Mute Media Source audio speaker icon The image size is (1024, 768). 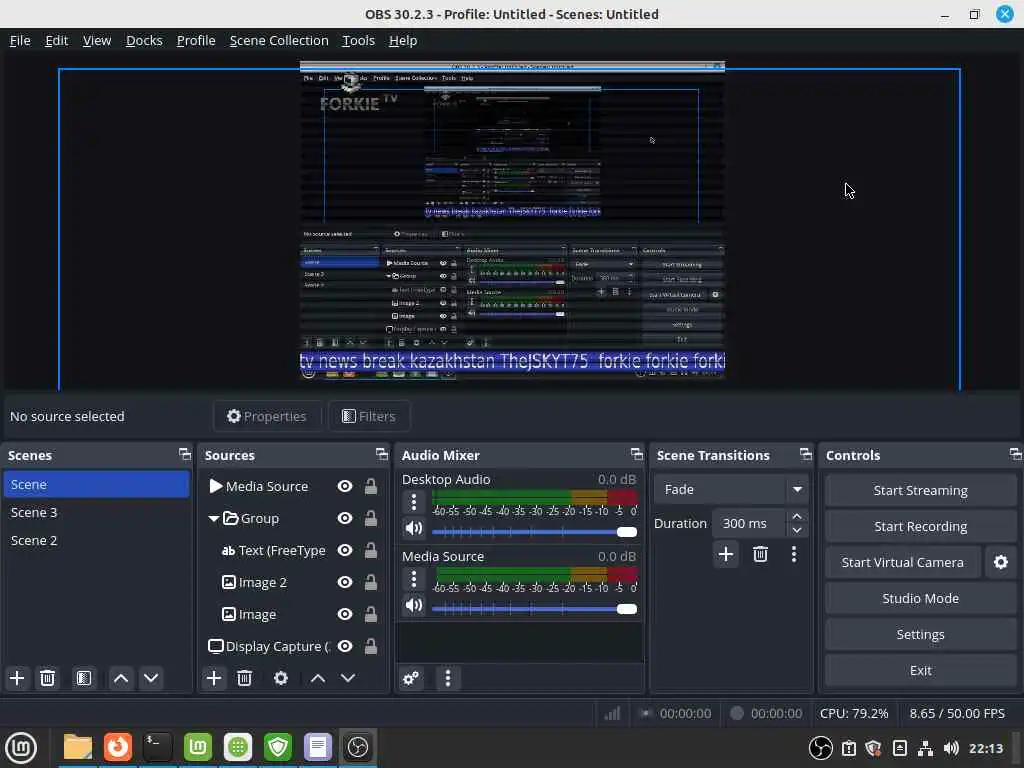point(413,605)
